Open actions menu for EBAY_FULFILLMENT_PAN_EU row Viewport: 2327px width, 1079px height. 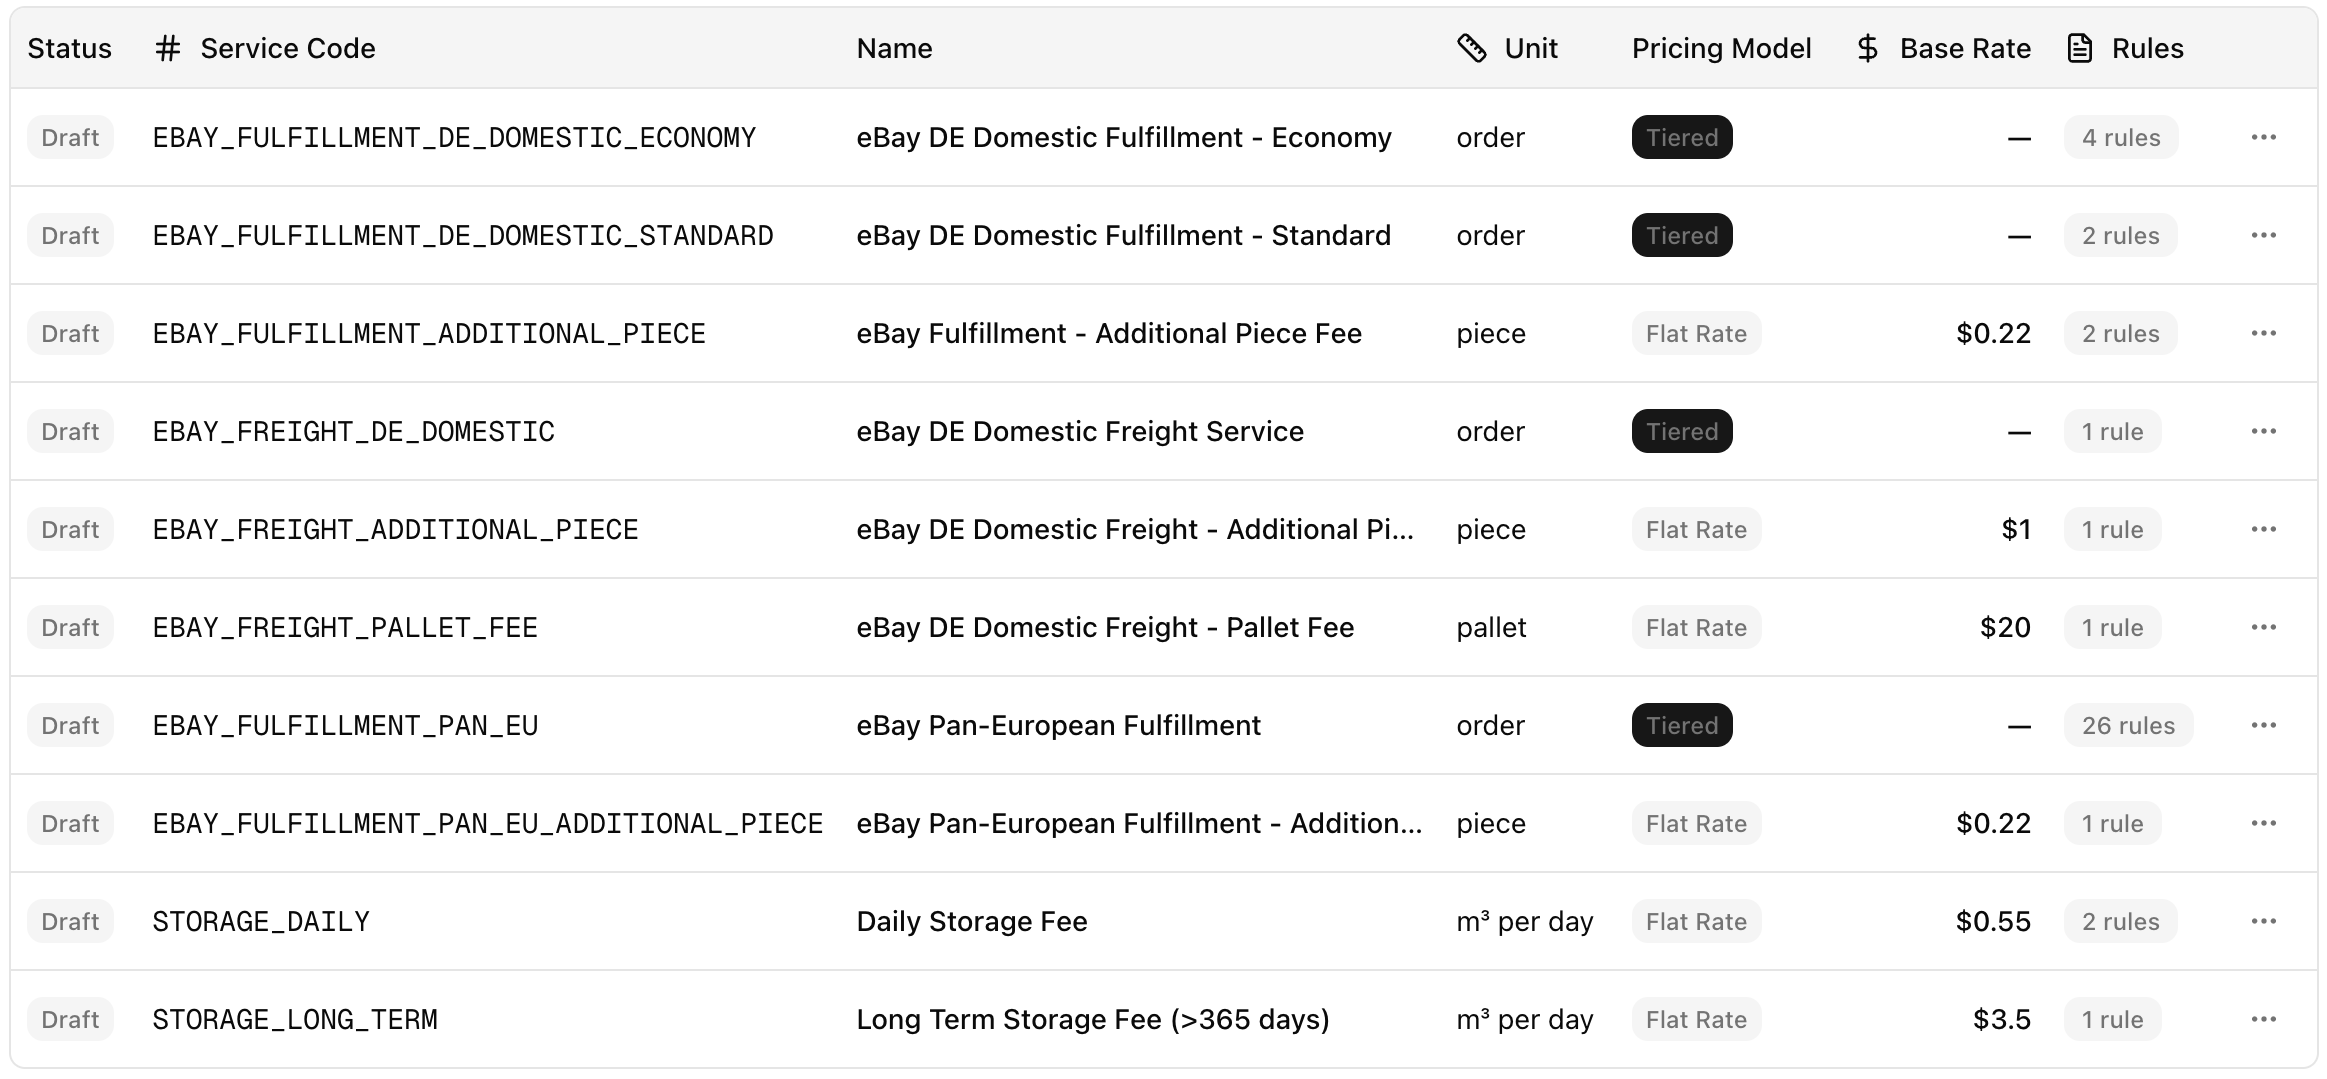pyautogui.click(x=2263, y=725)
